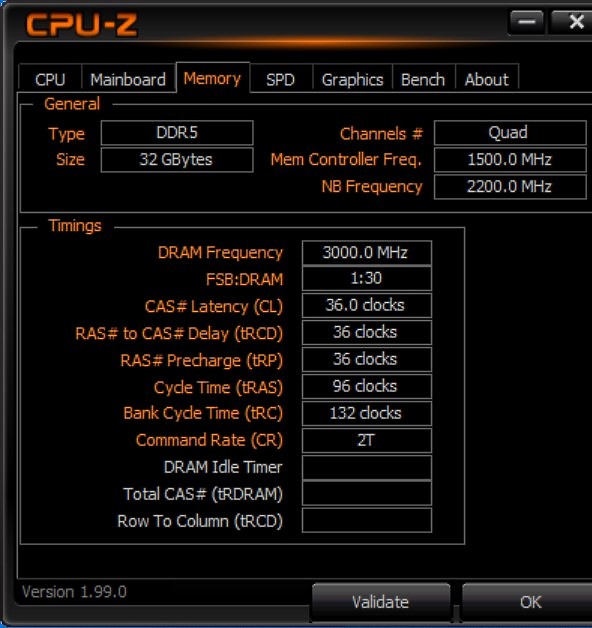Screen dimensions: 592x628
Task: Open the Mainboard tab
Action: [128, 79]
